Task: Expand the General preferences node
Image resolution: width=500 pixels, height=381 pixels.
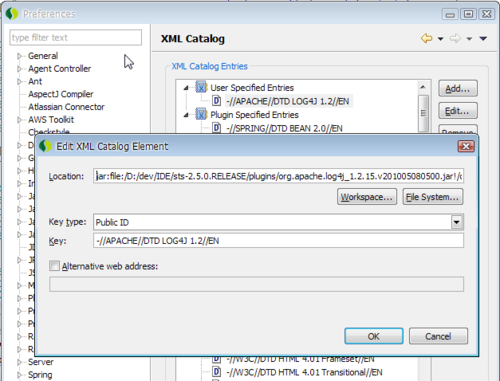Action: coord(19,56)
